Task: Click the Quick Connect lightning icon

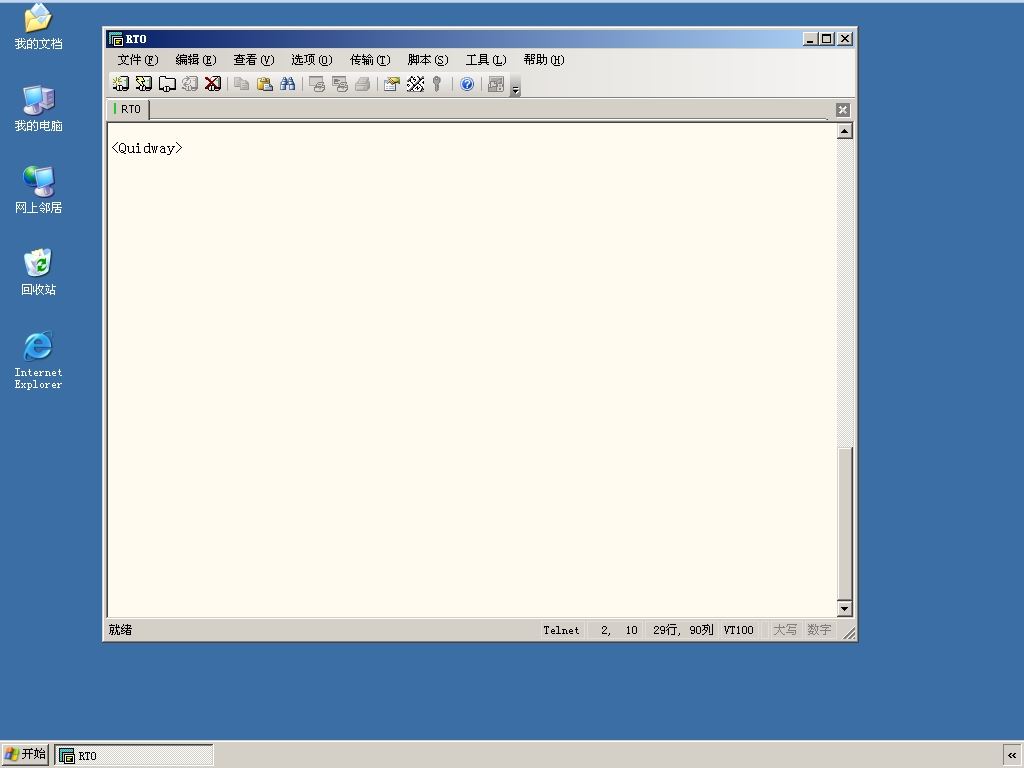Action: [144, 84]
